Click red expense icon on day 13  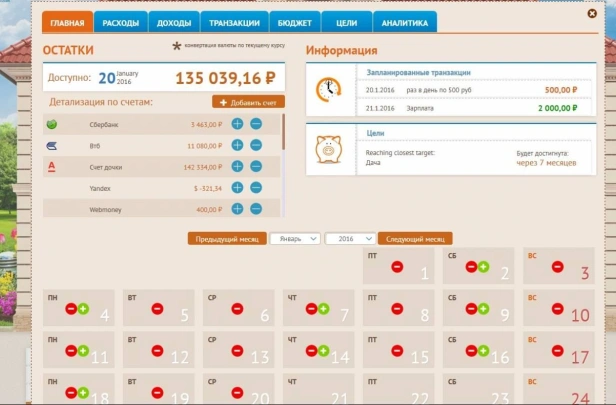237,351
